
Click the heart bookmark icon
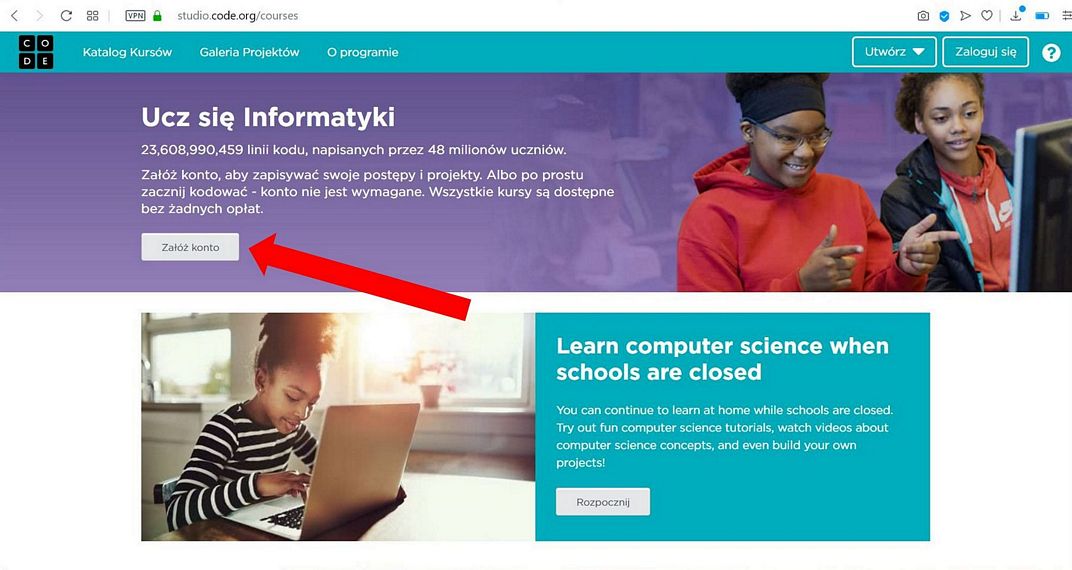987,15
